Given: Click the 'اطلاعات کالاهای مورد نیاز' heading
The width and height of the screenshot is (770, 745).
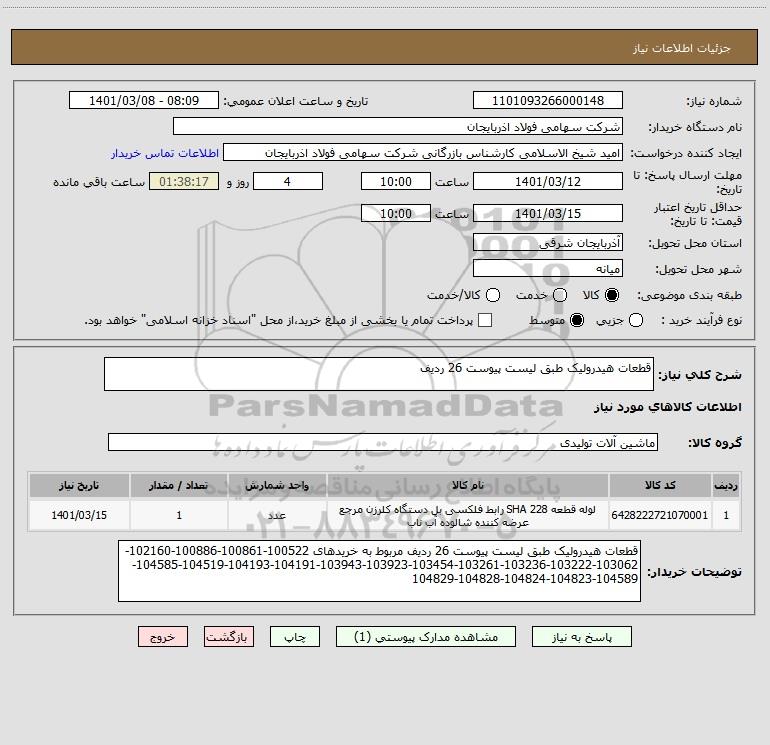Looking at the screenshot, I should 668,407.
